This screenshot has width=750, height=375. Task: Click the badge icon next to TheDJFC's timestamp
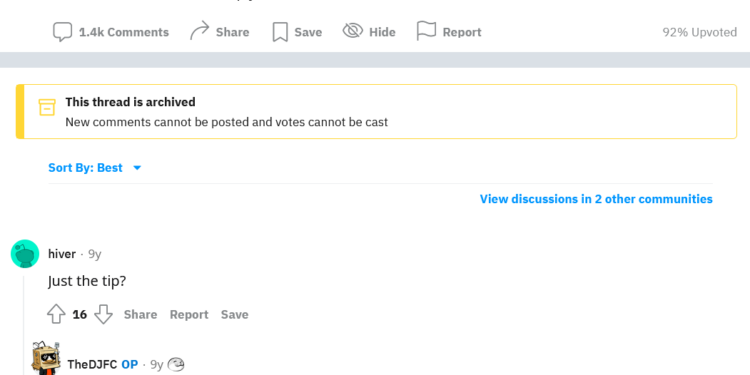176,364
